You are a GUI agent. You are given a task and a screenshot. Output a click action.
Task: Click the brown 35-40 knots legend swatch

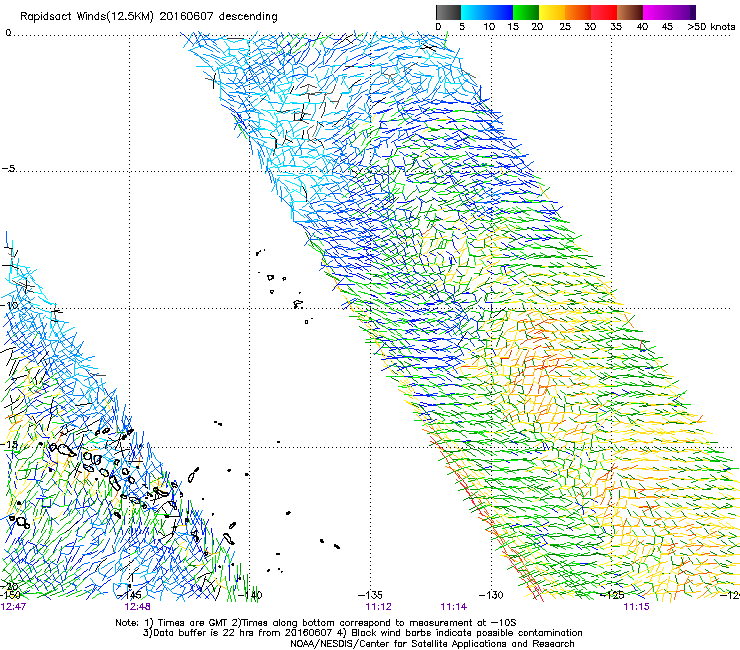click(x=630, y=12)
